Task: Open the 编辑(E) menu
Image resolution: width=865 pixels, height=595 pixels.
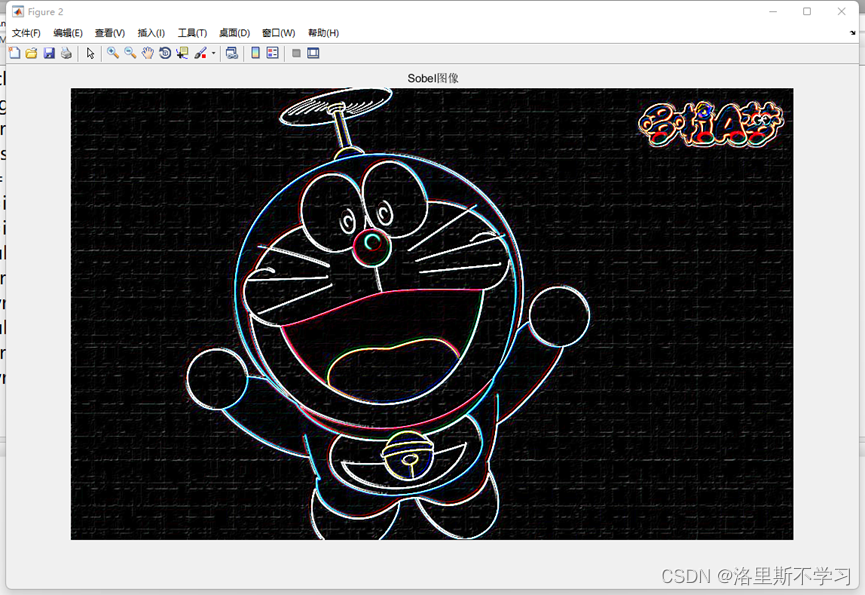Action: [68, 33]
